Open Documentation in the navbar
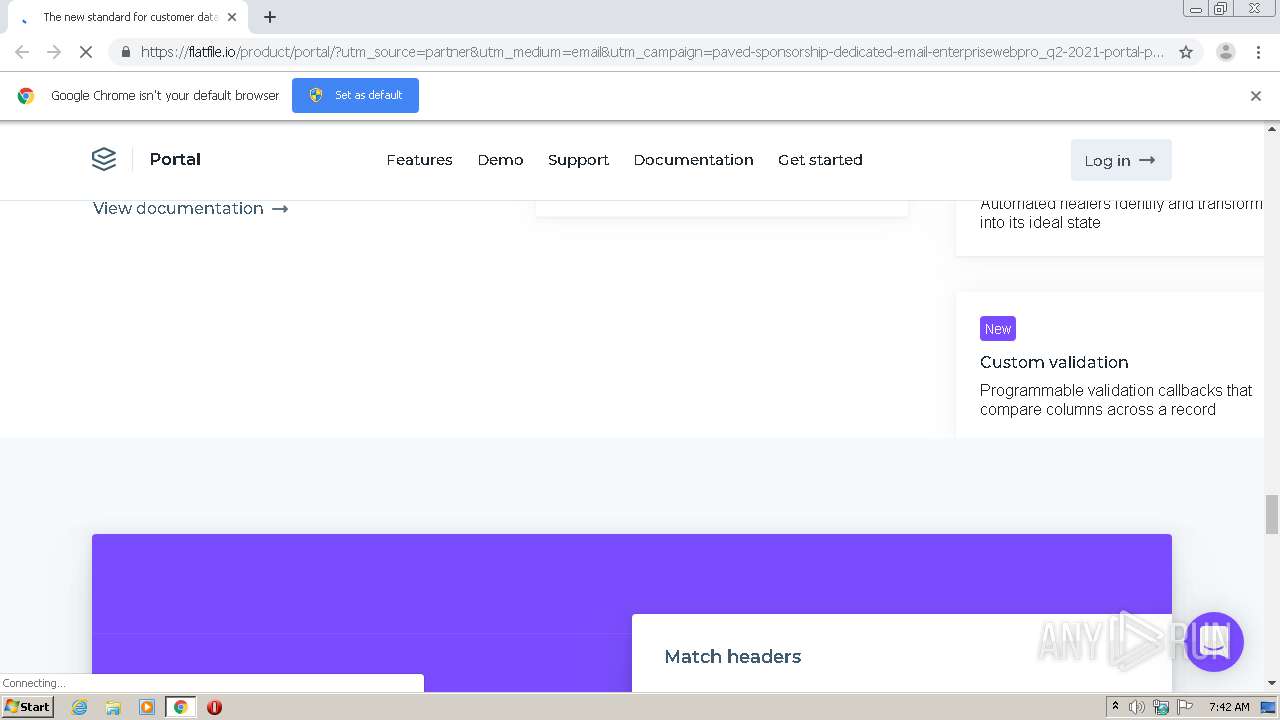This screenshot has width=1280, height=720. coord(693,160)
